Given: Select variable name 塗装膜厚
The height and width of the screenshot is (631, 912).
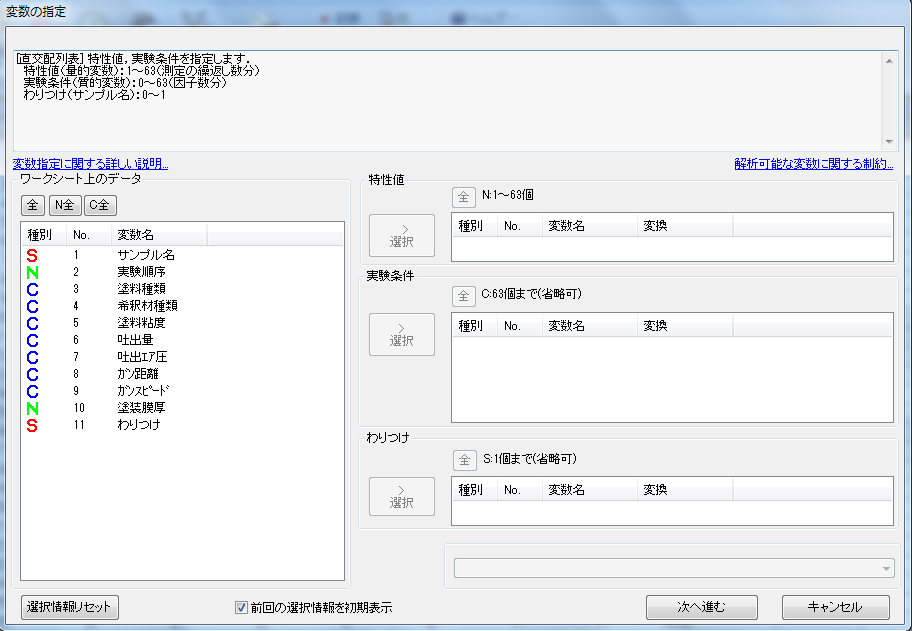Looking at the screenshot, I should click(141, 408).
